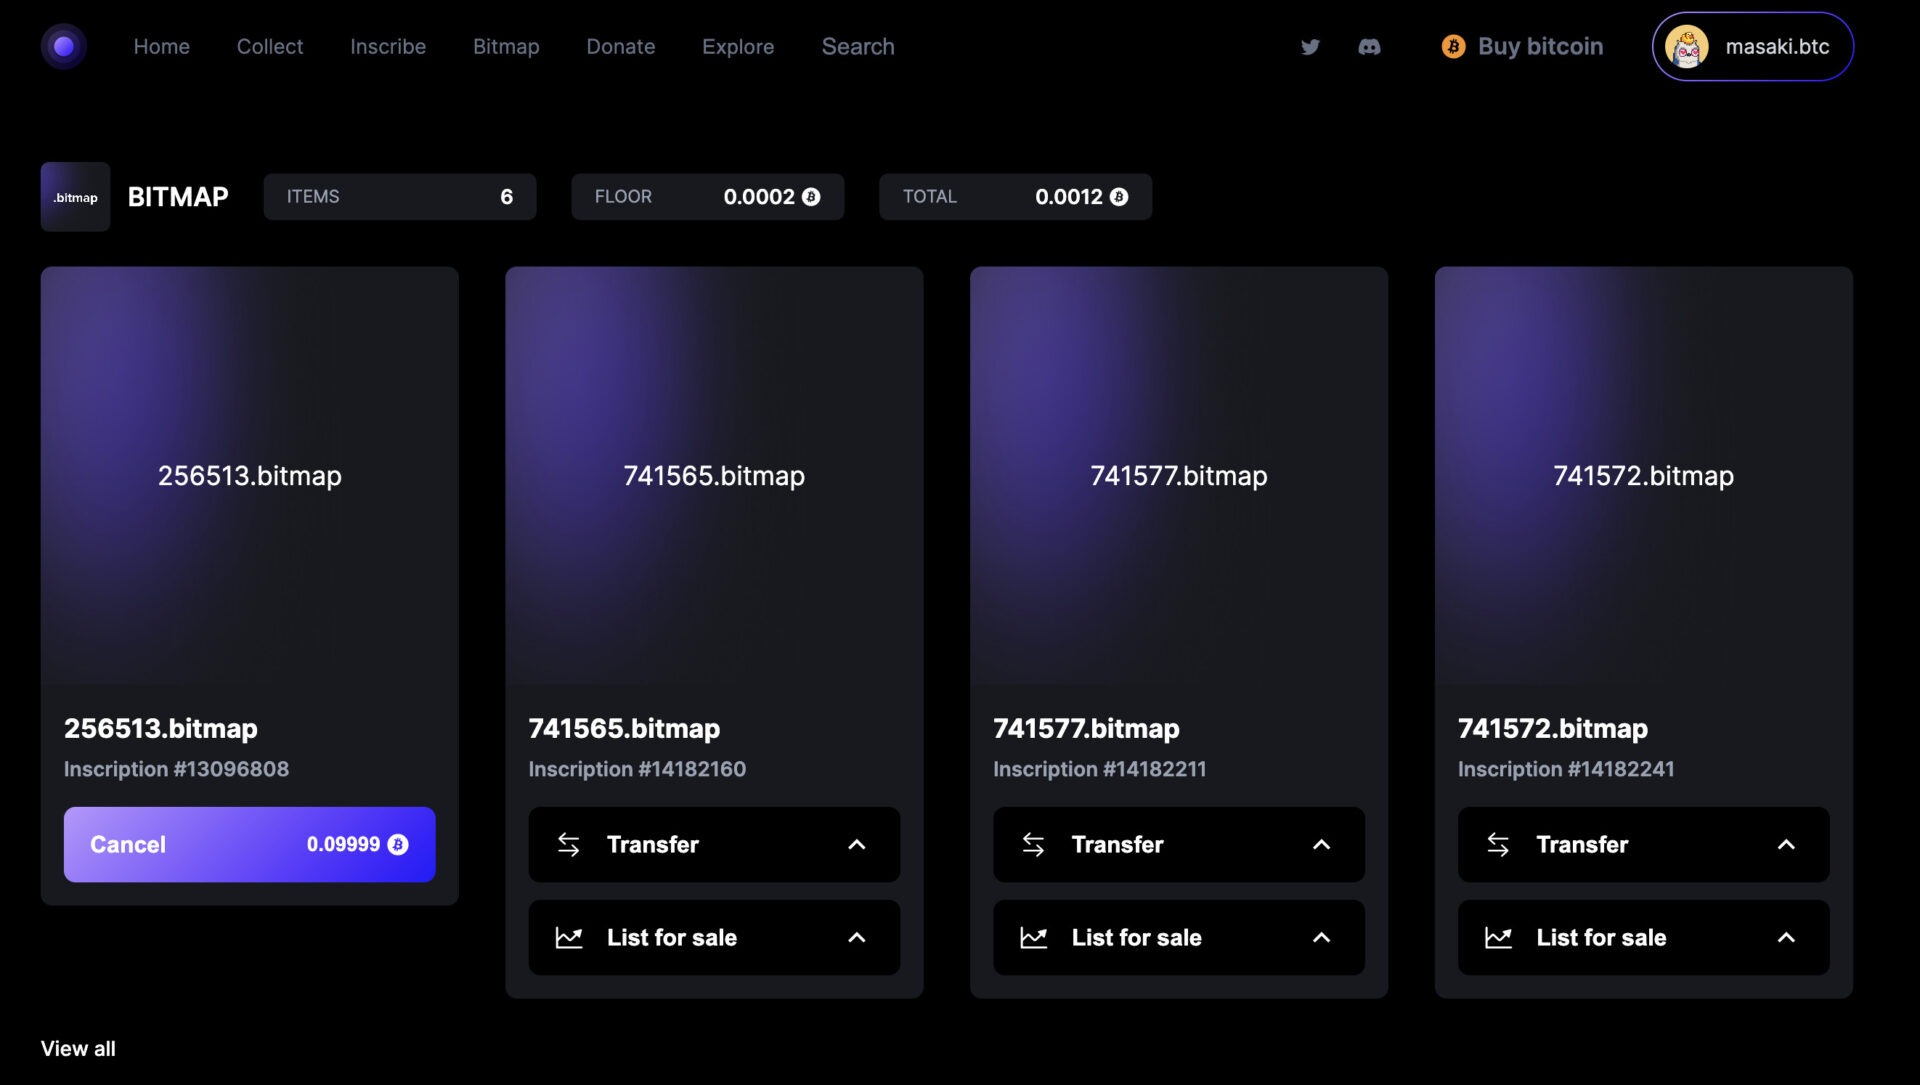Screen dimensions: 1920x1085
Task: Click the 256513.bitmap card title
Action: (x=161, y=728)
